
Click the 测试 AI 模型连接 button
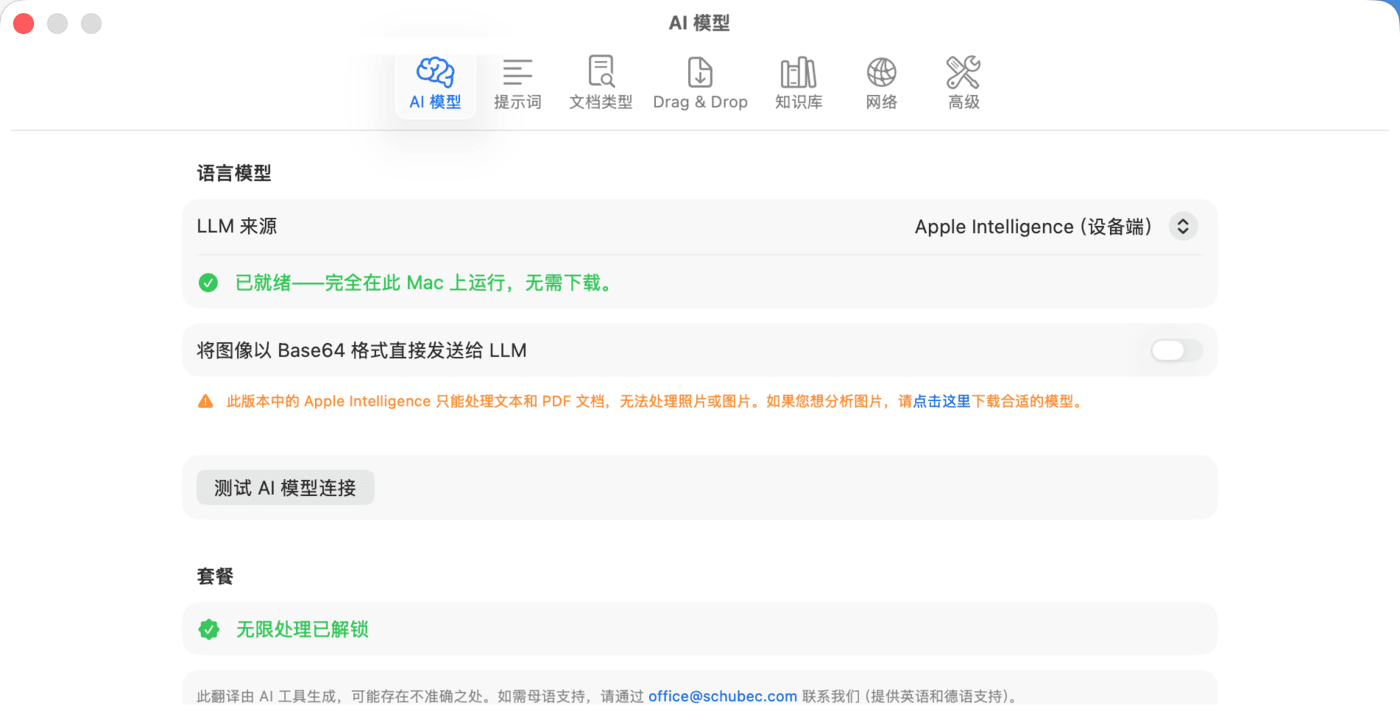(x=285, y=488)
